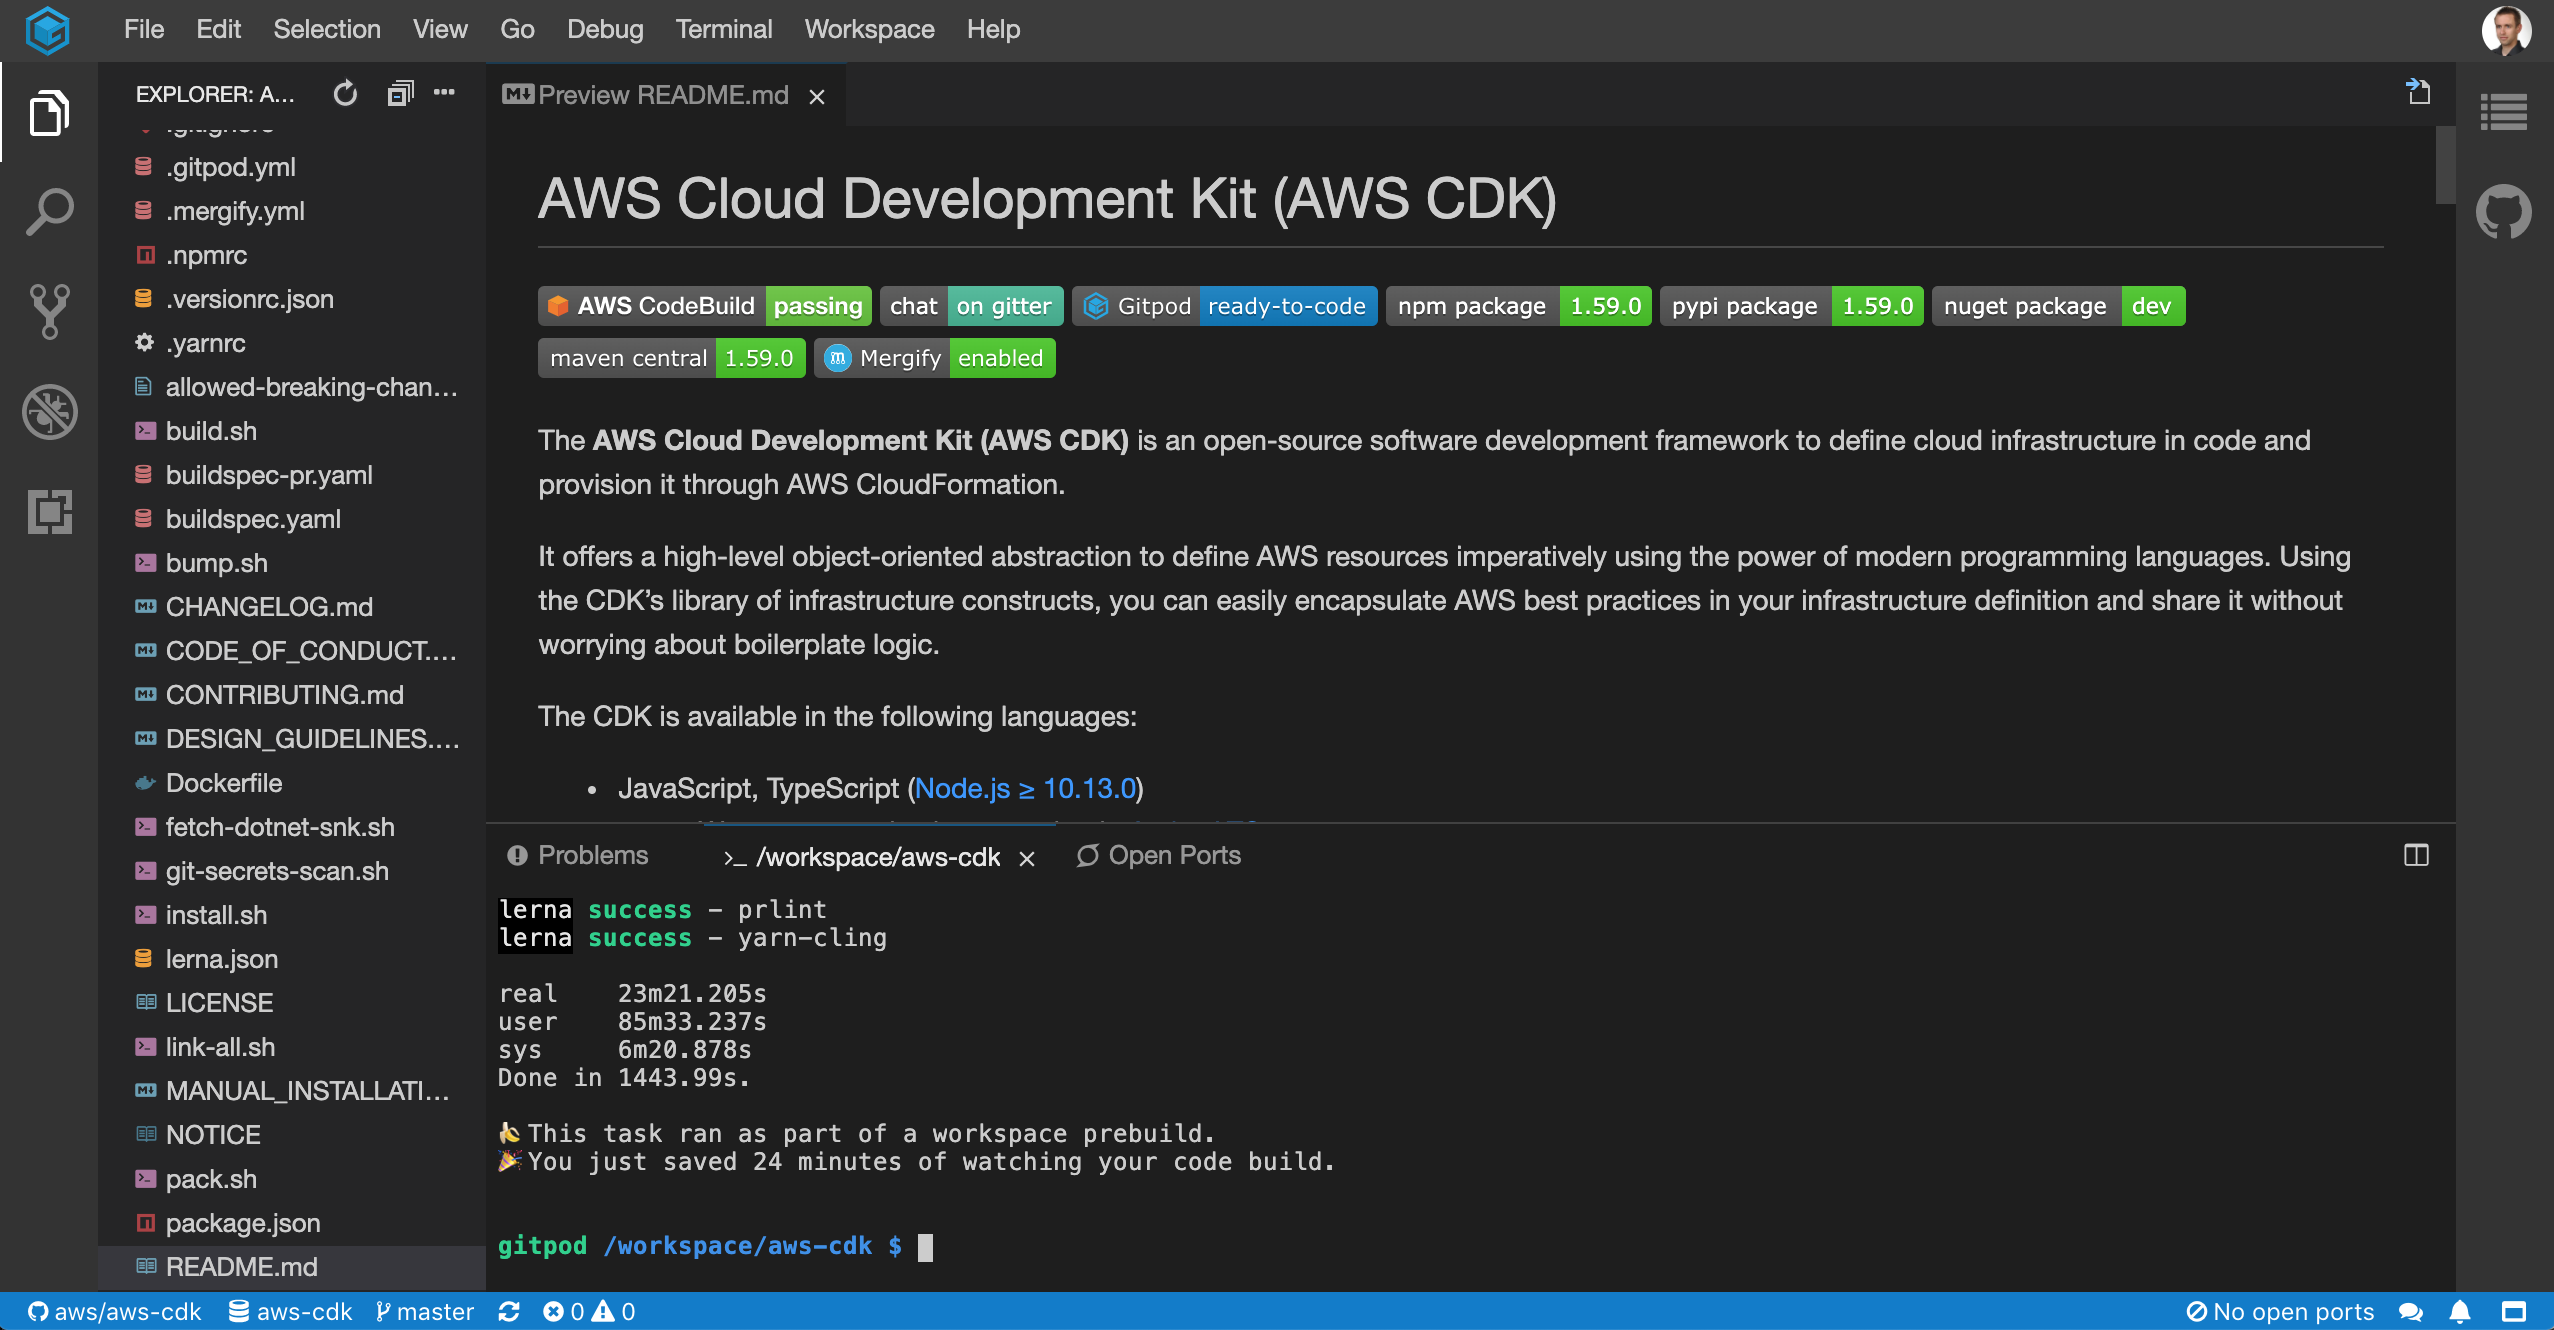Close the /workspace/aws-cdk terminal tab
The height and width of the screenshot is (1330, 2554).
[x=1027, y=858]
